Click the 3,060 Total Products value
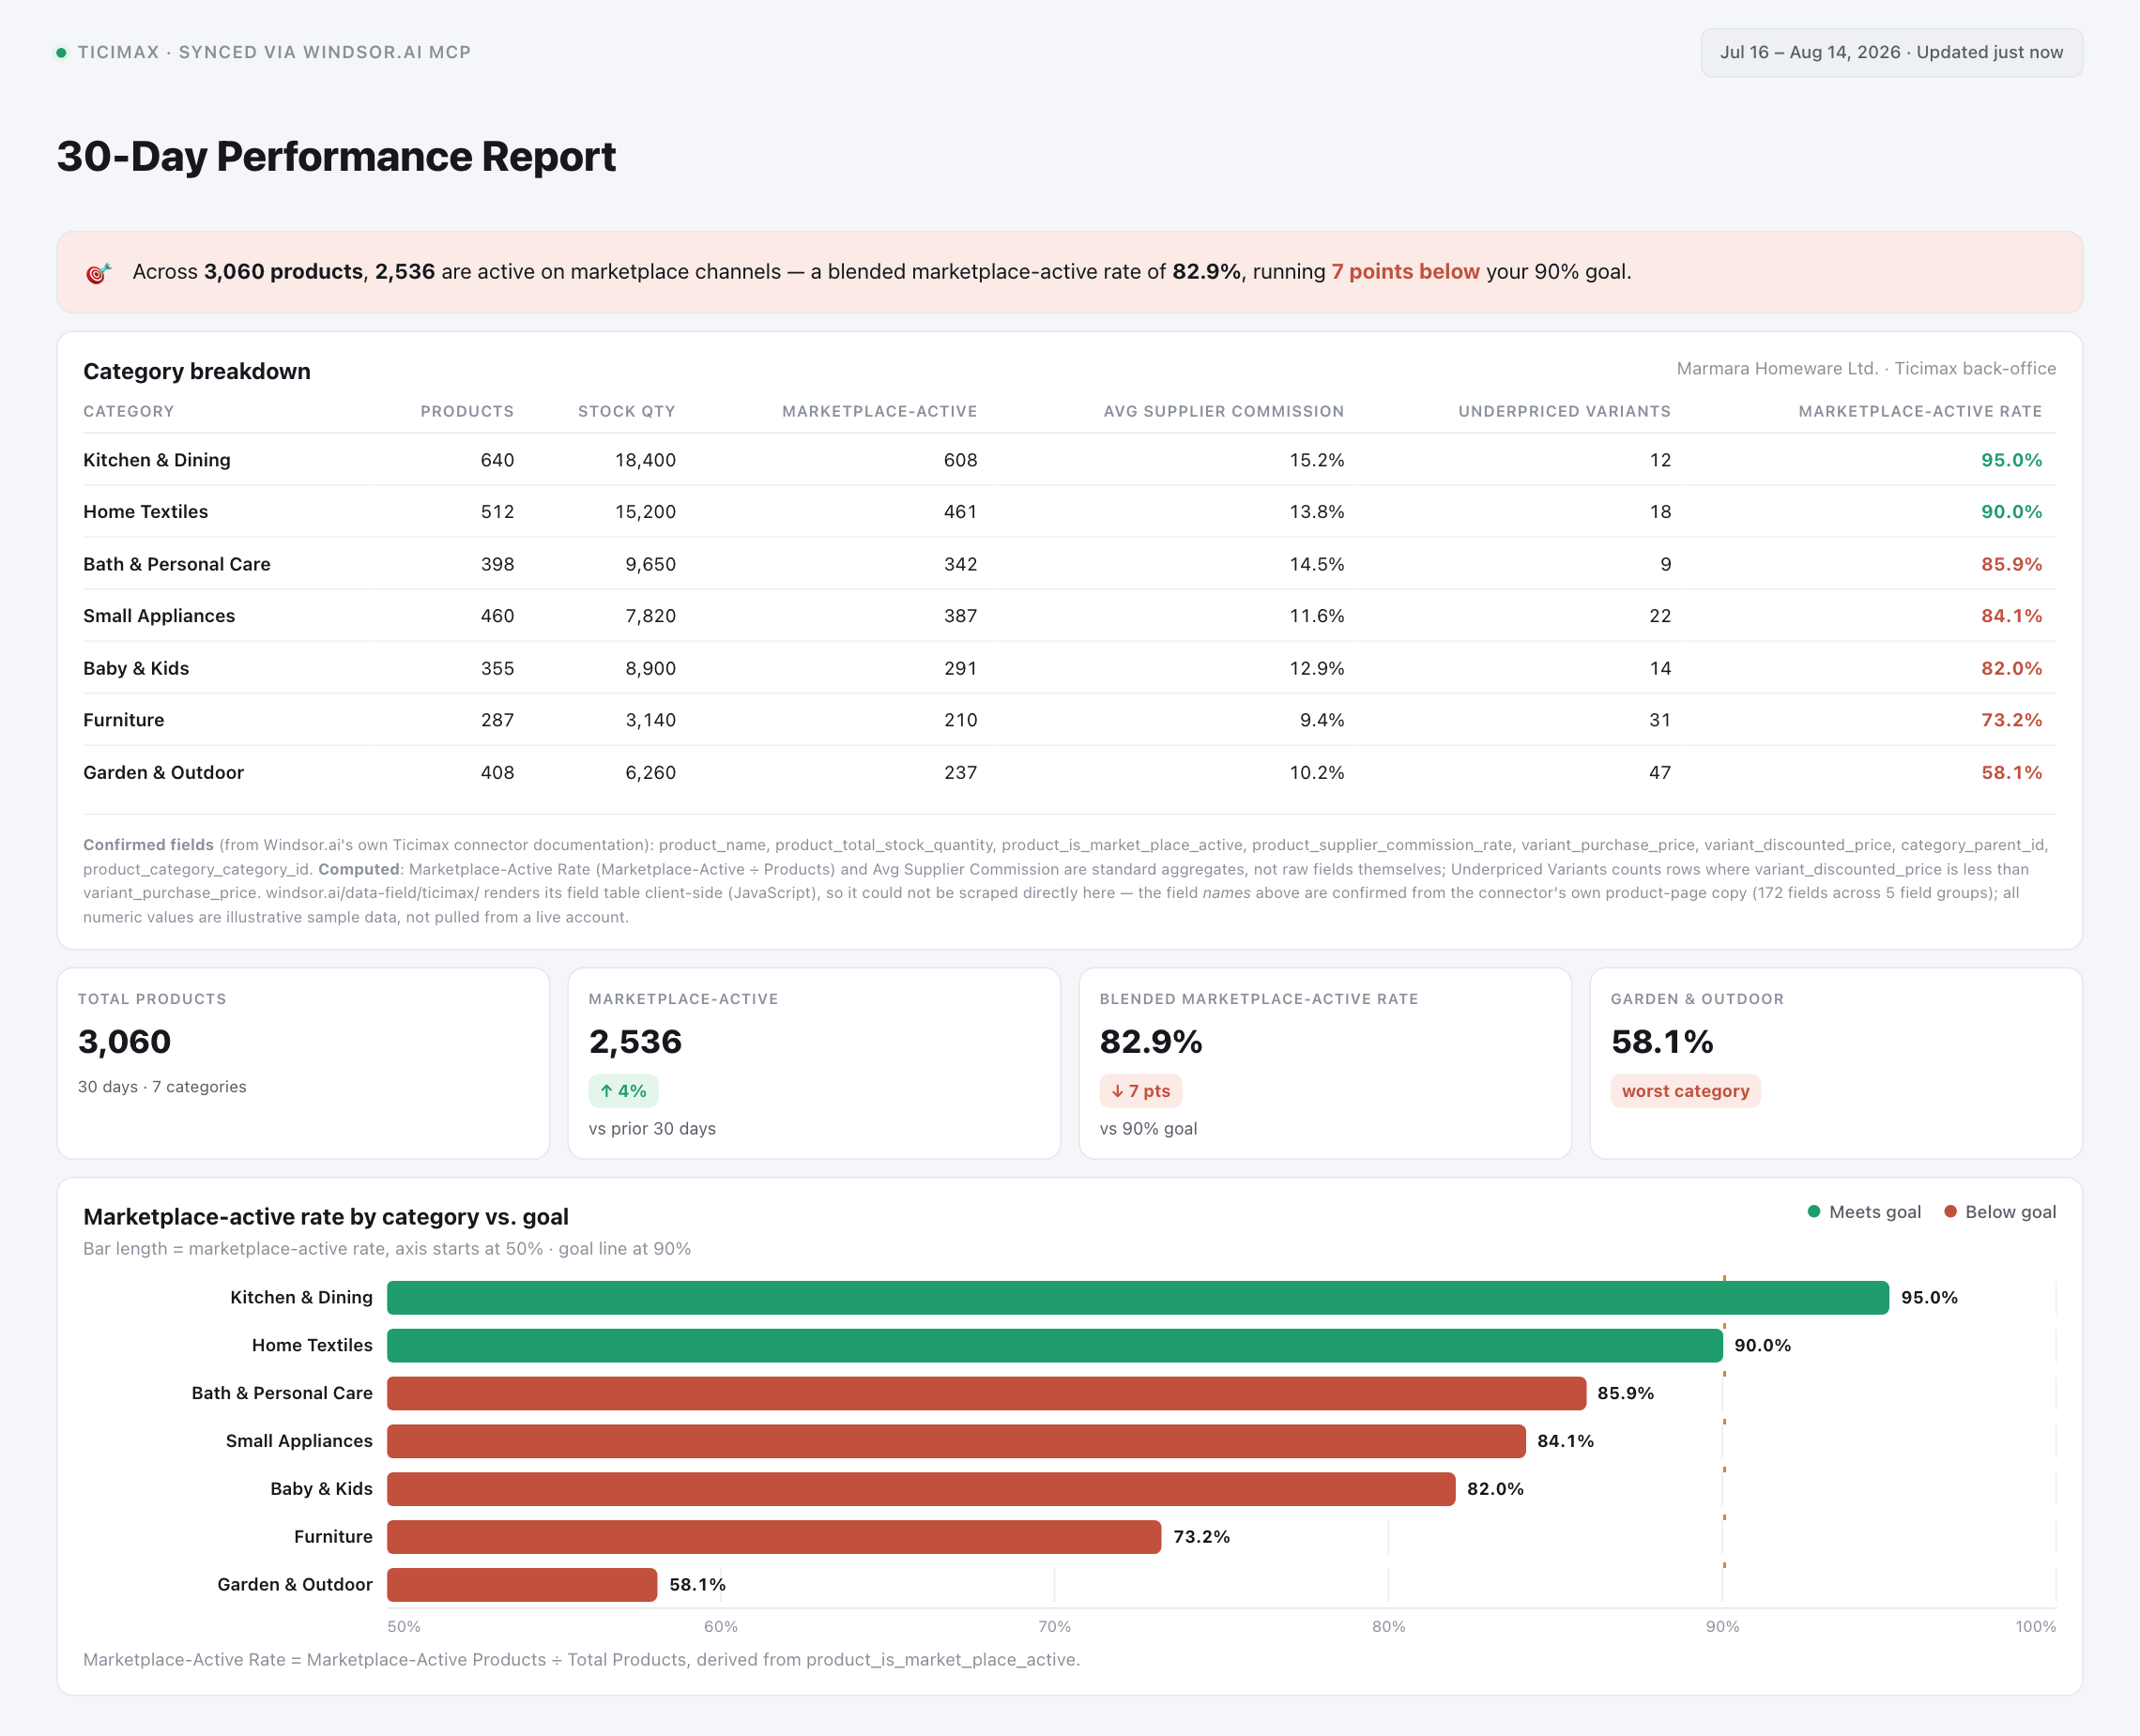This screenshot has height=1736, width=2140. click(125, 1042)
